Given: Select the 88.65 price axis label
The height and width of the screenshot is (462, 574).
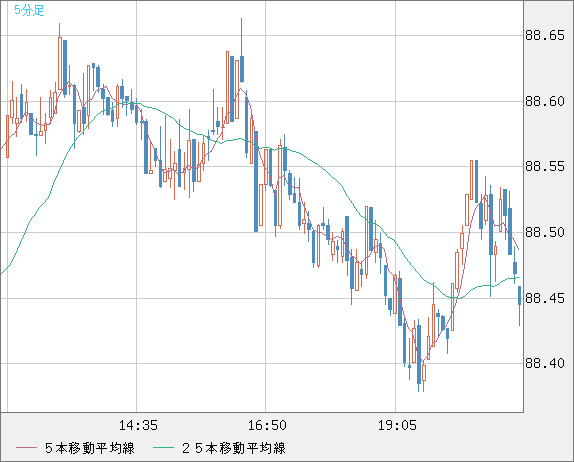Looking at the screenshot, I should (545, 36).
